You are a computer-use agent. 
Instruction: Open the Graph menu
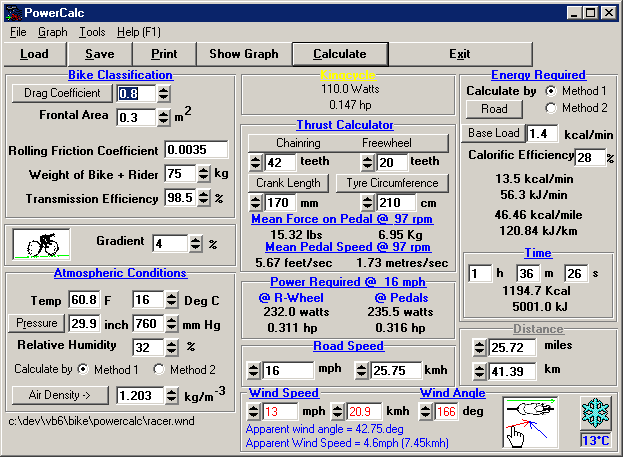pos(52,32)
